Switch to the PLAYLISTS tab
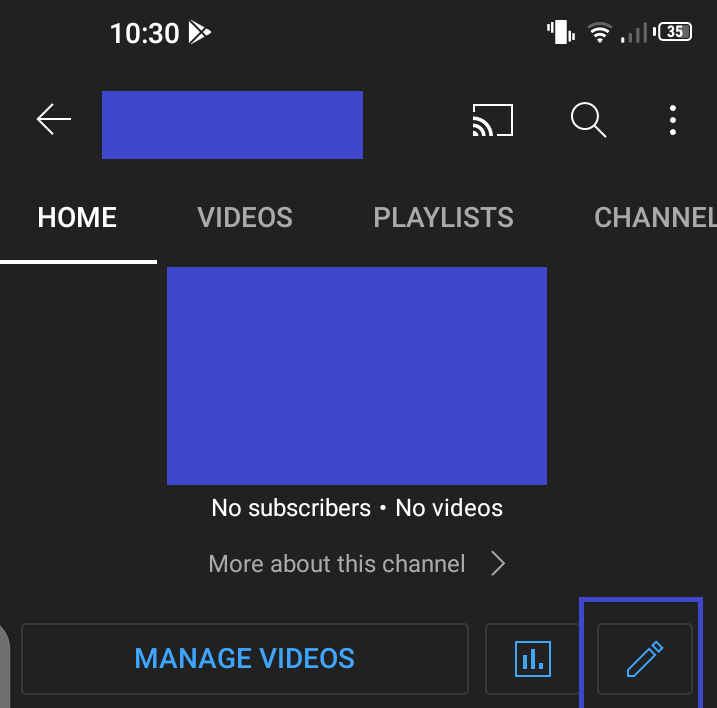717x708 pixels. pyautogui.click(x=443, y=217)
